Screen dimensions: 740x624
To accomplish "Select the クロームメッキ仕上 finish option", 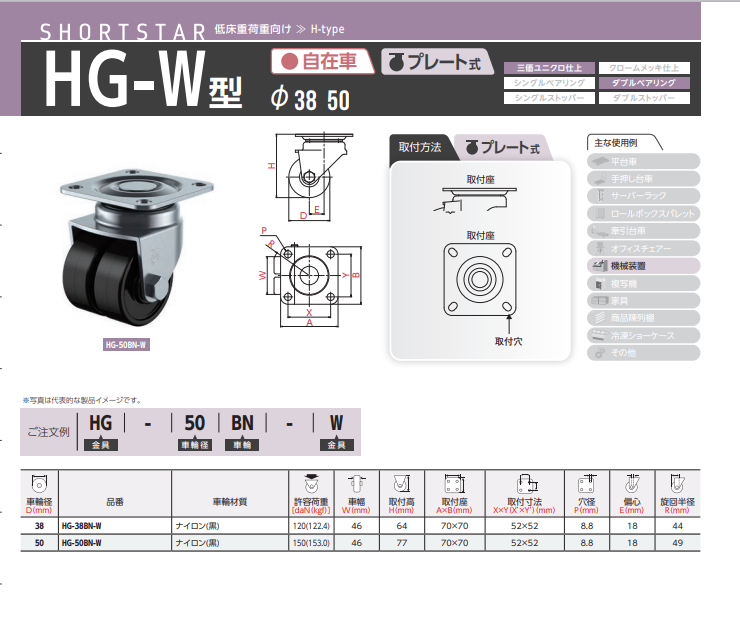I will tap(643, 67).
